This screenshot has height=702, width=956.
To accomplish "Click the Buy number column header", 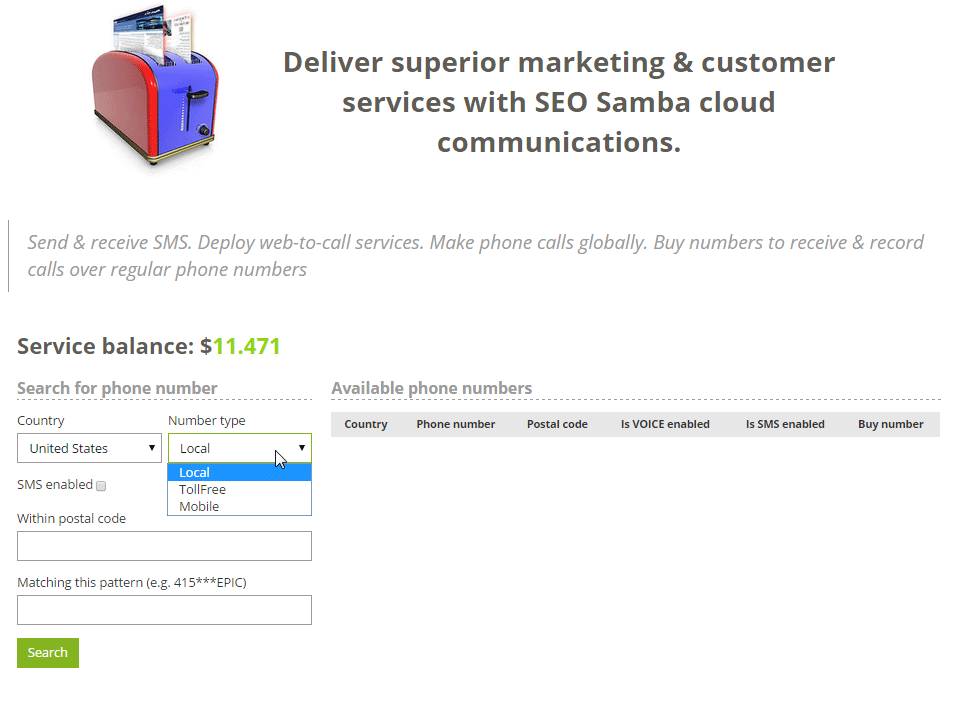I will pos(890,424).
